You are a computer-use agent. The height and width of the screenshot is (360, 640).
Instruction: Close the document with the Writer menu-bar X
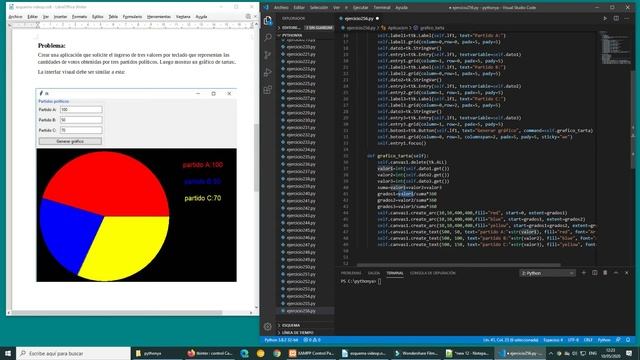256,16
